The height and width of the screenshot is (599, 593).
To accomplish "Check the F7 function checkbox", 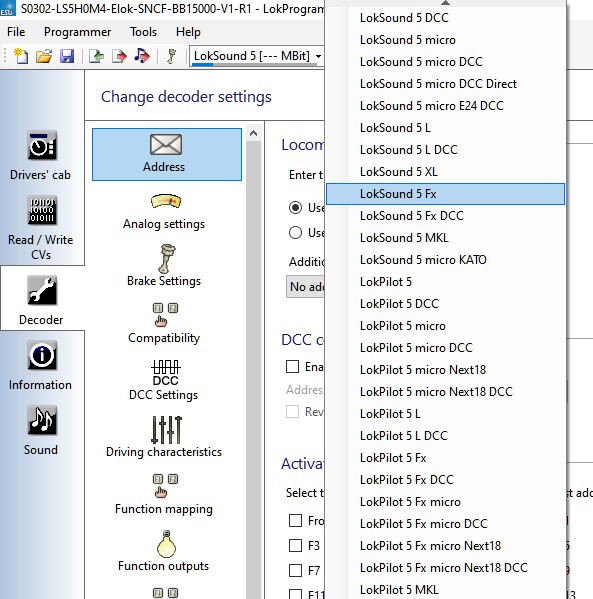I will pyautogui.click(x=295, y=570).
